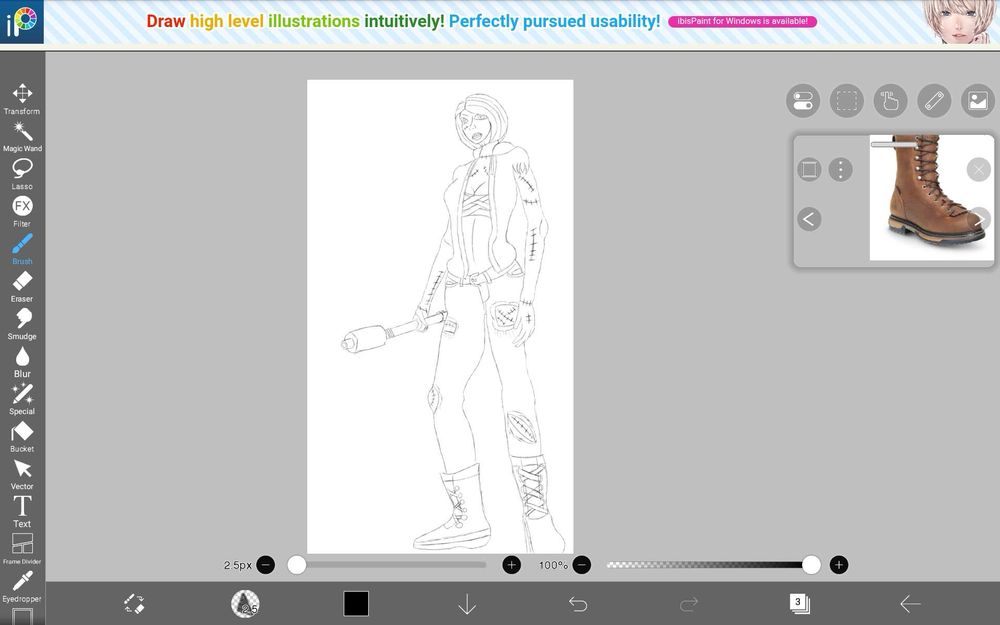1000x625 pixels.
Task: Click the opacity slider handle
Action: [x=811, y=565]
